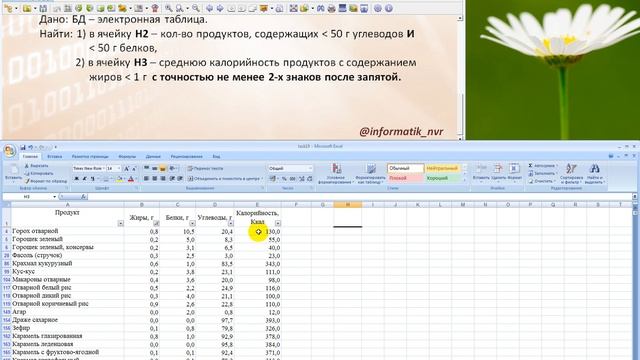Apply percent style to the cell

[284, 179]
